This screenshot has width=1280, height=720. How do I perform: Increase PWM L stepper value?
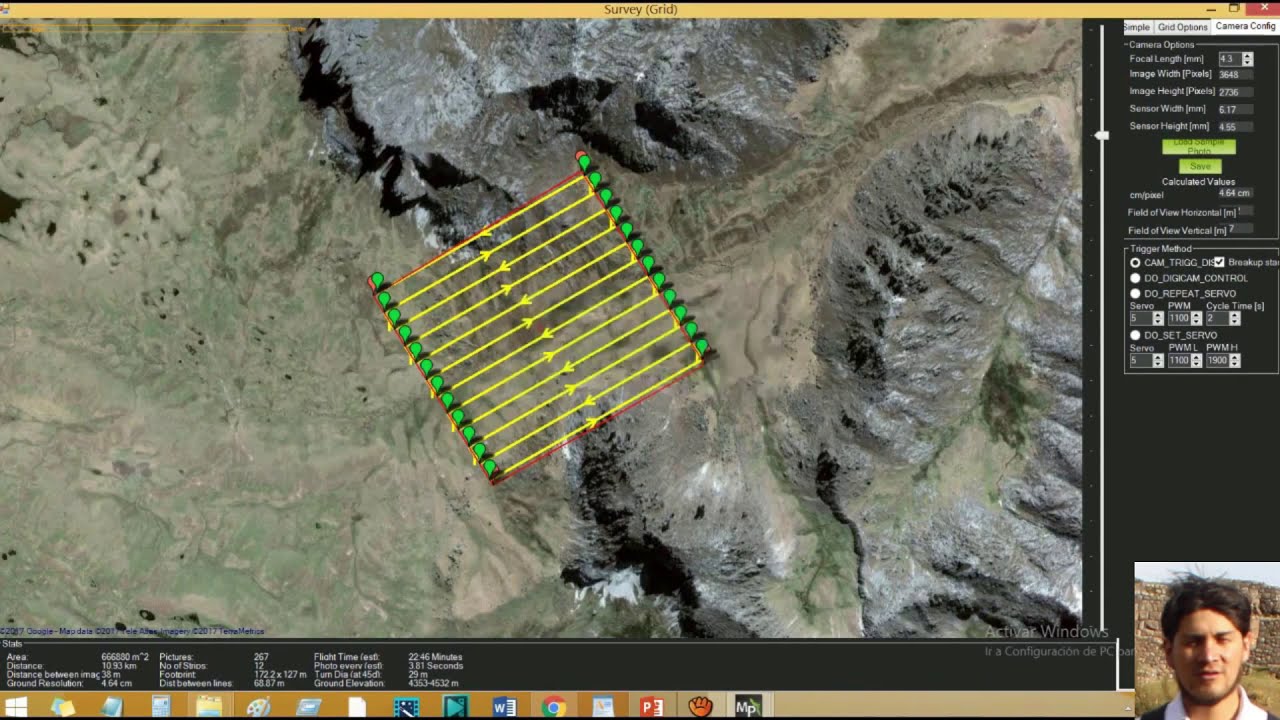[x=1197, y=357]
